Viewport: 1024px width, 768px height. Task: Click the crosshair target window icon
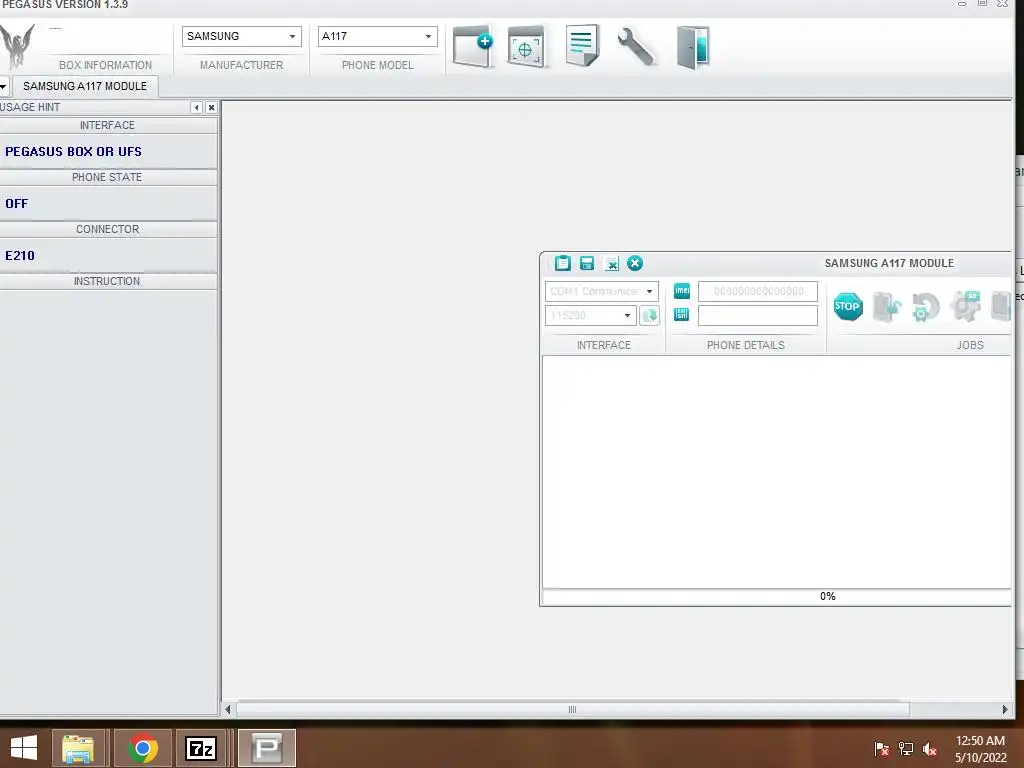[526, 46]
